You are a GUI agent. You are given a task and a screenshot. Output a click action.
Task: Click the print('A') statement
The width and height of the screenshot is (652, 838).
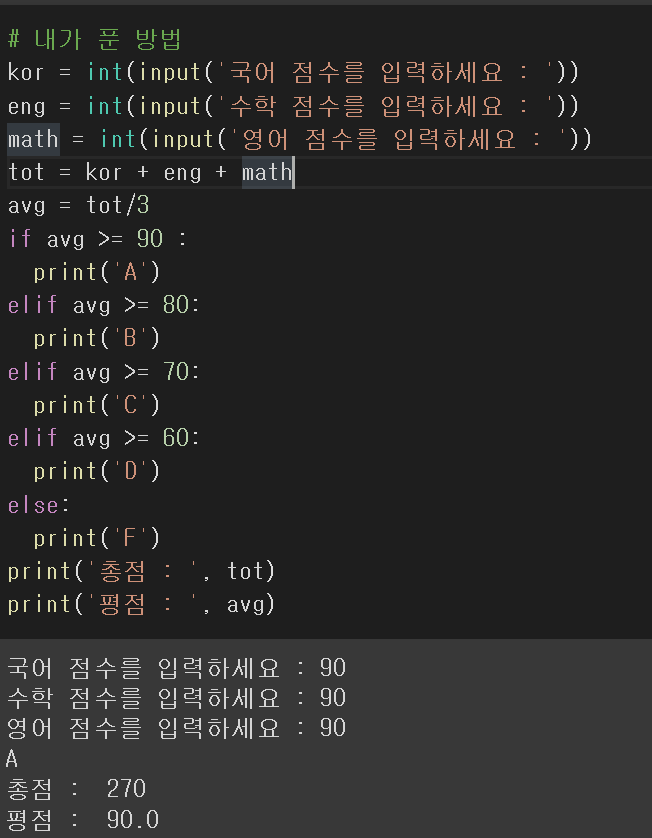pyautogui.click(x=97, y=273)
